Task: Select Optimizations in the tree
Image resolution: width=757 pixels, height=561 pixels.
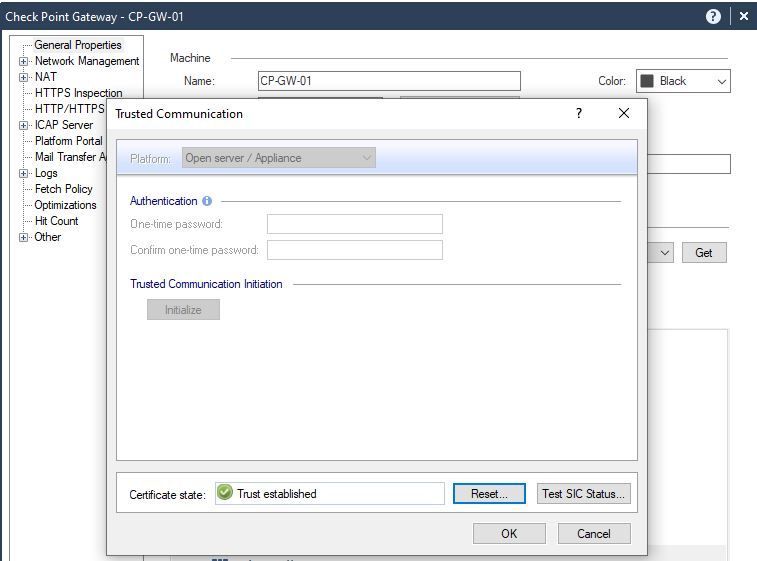Action: pos(65,205)
